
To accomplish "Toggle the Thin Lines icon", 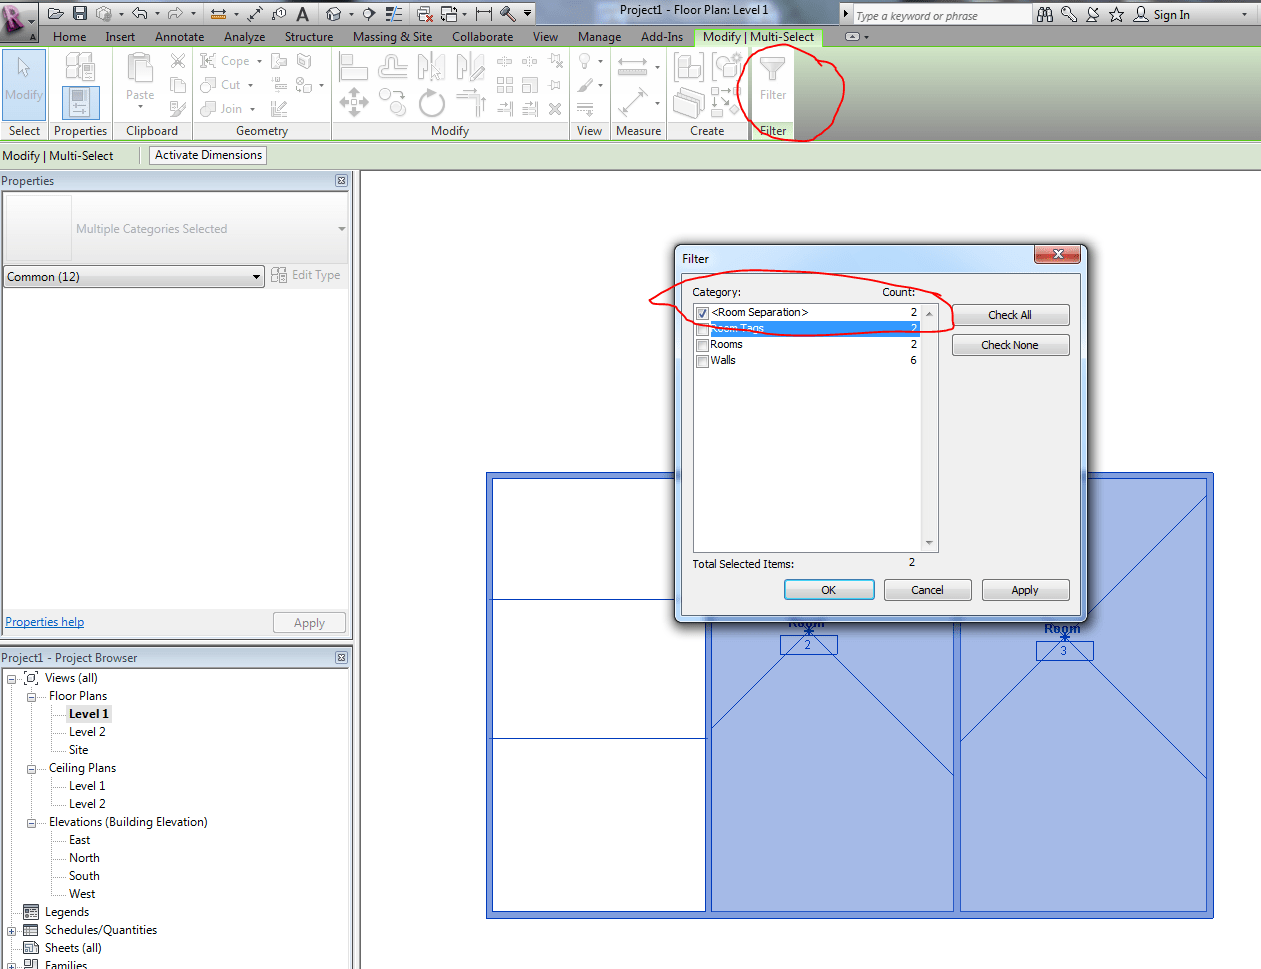I will point(394,14).
